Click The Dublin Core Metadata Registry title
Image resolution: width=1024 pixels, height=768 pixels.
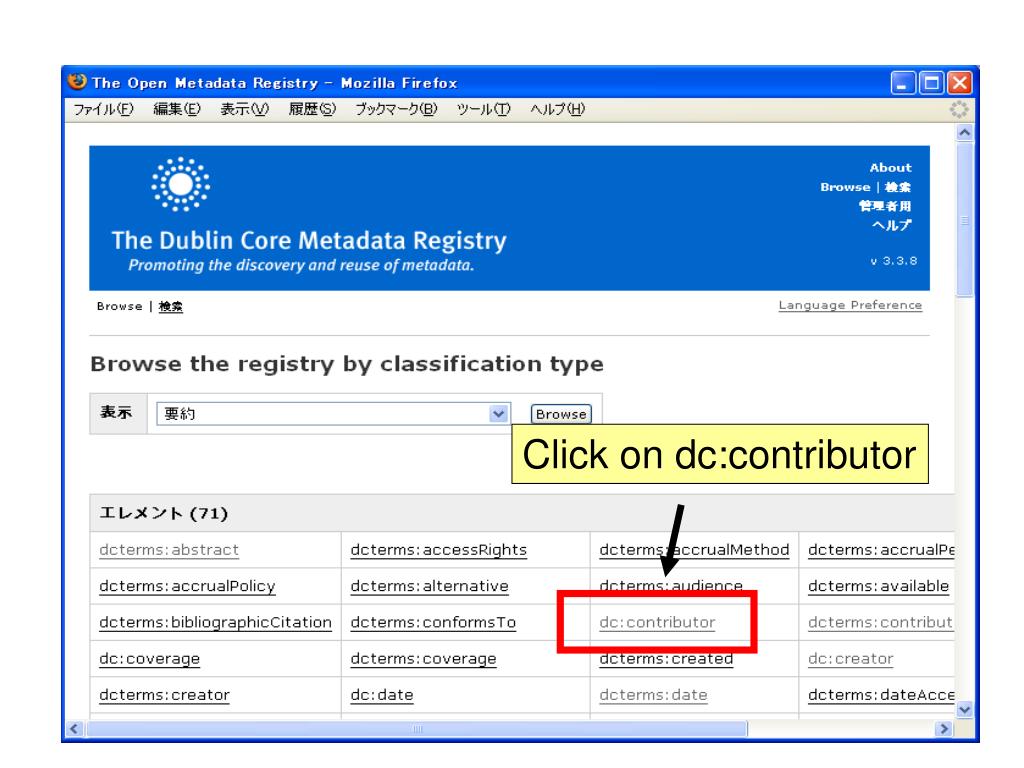(309, 241)
